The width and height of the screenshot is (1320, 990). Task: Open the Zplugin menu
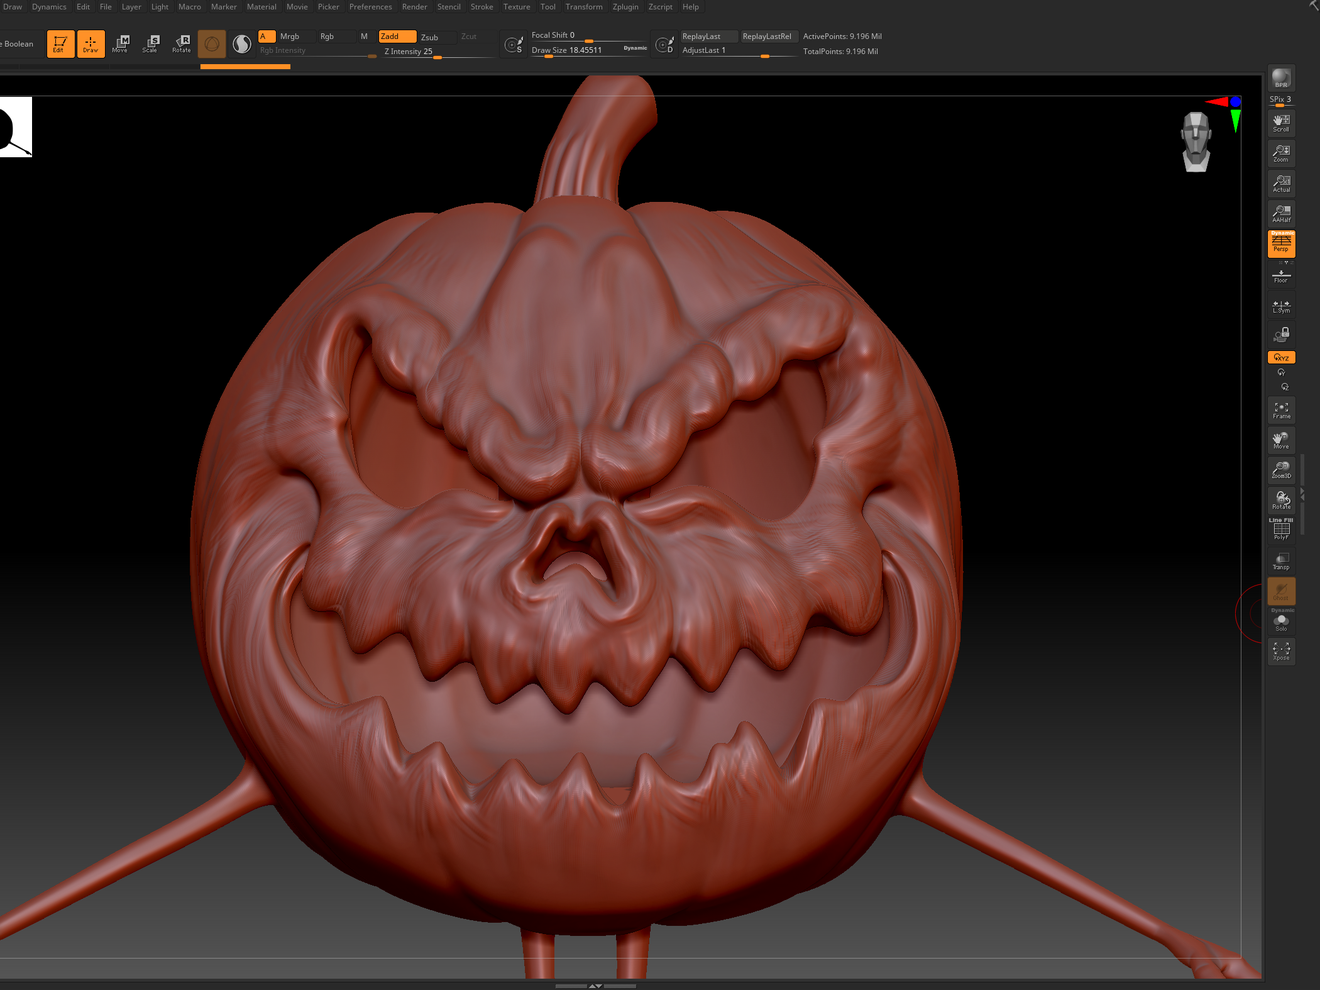tap(626, 7)
